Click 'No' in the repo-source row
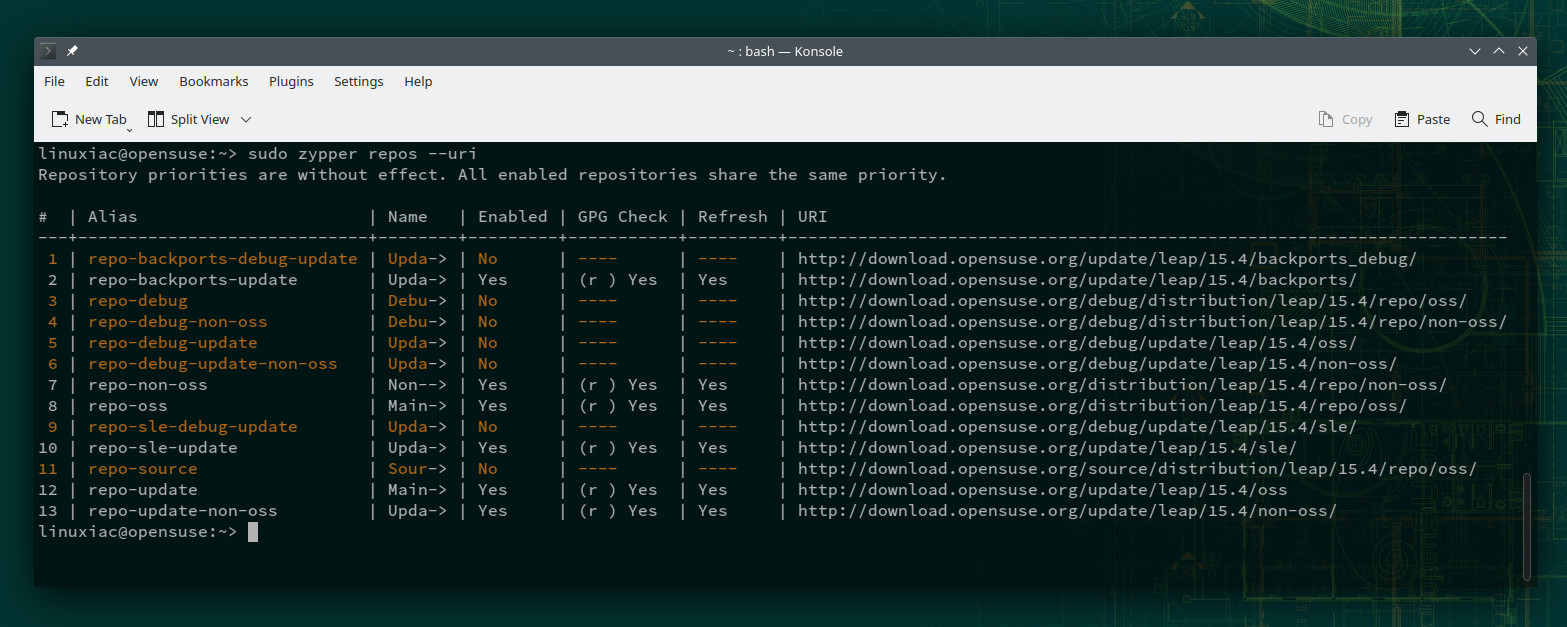 488,468
